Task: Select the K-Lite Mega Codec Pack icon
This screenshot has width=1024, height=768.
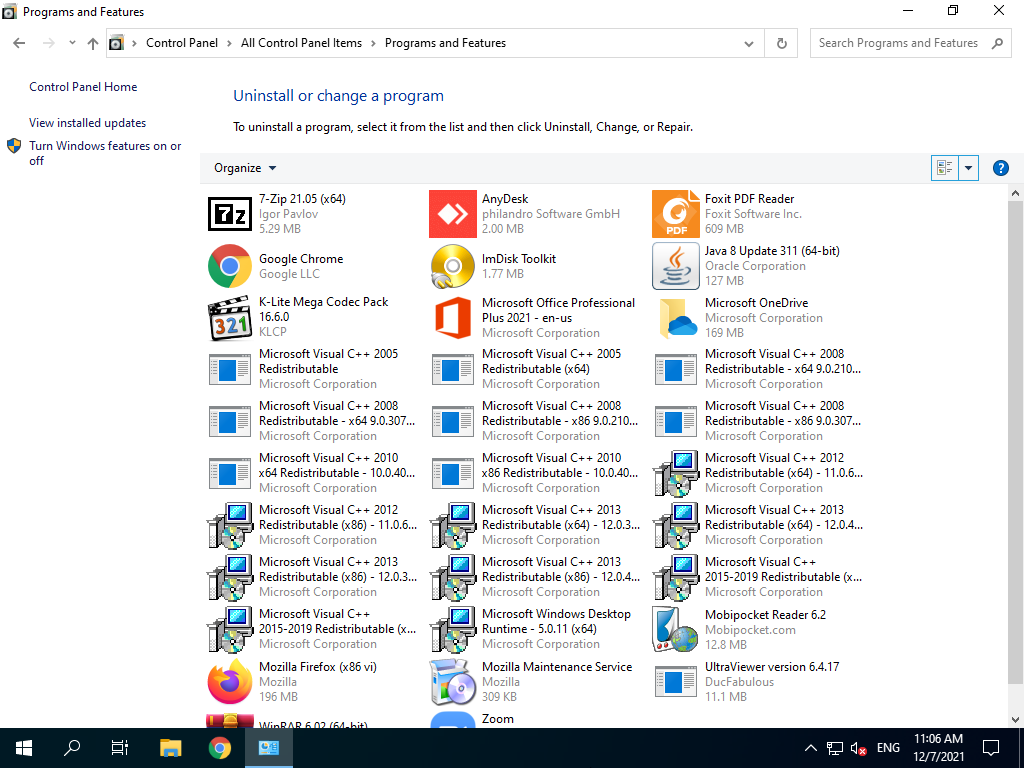Action: (x=230, y=318)
